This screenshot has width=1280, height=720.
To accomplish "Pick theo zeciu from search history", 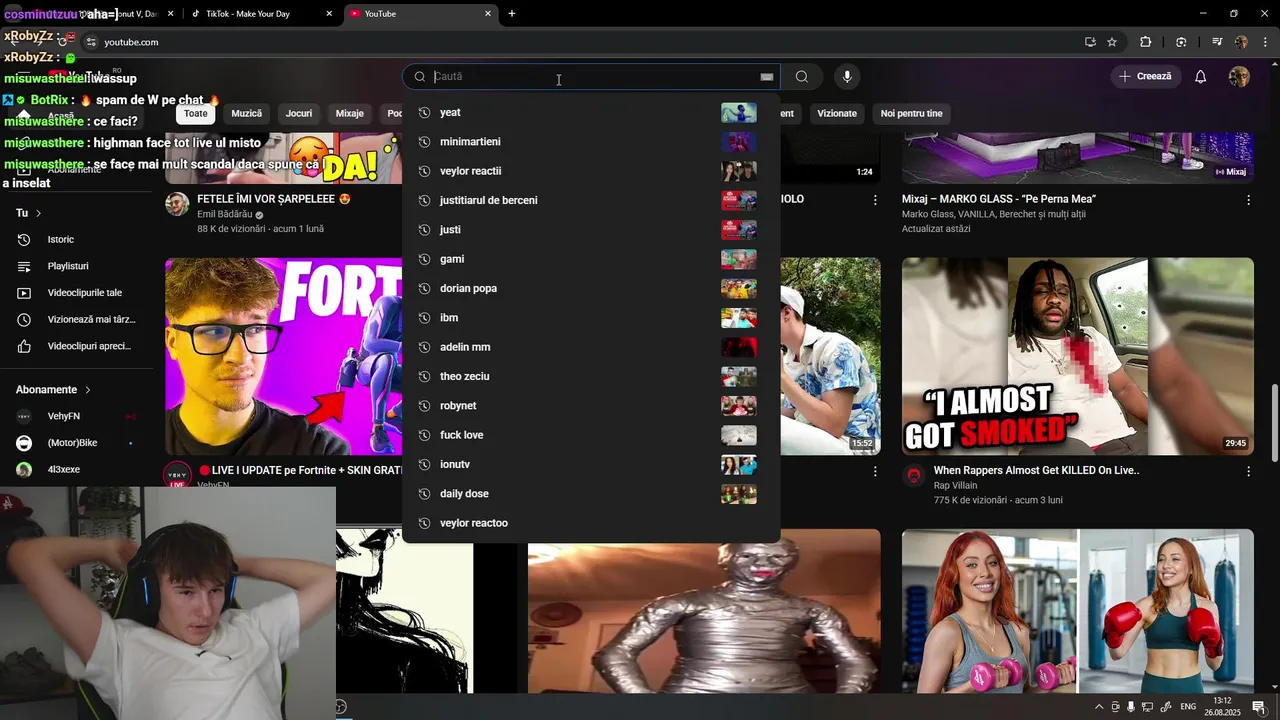I will click(591, 377).
